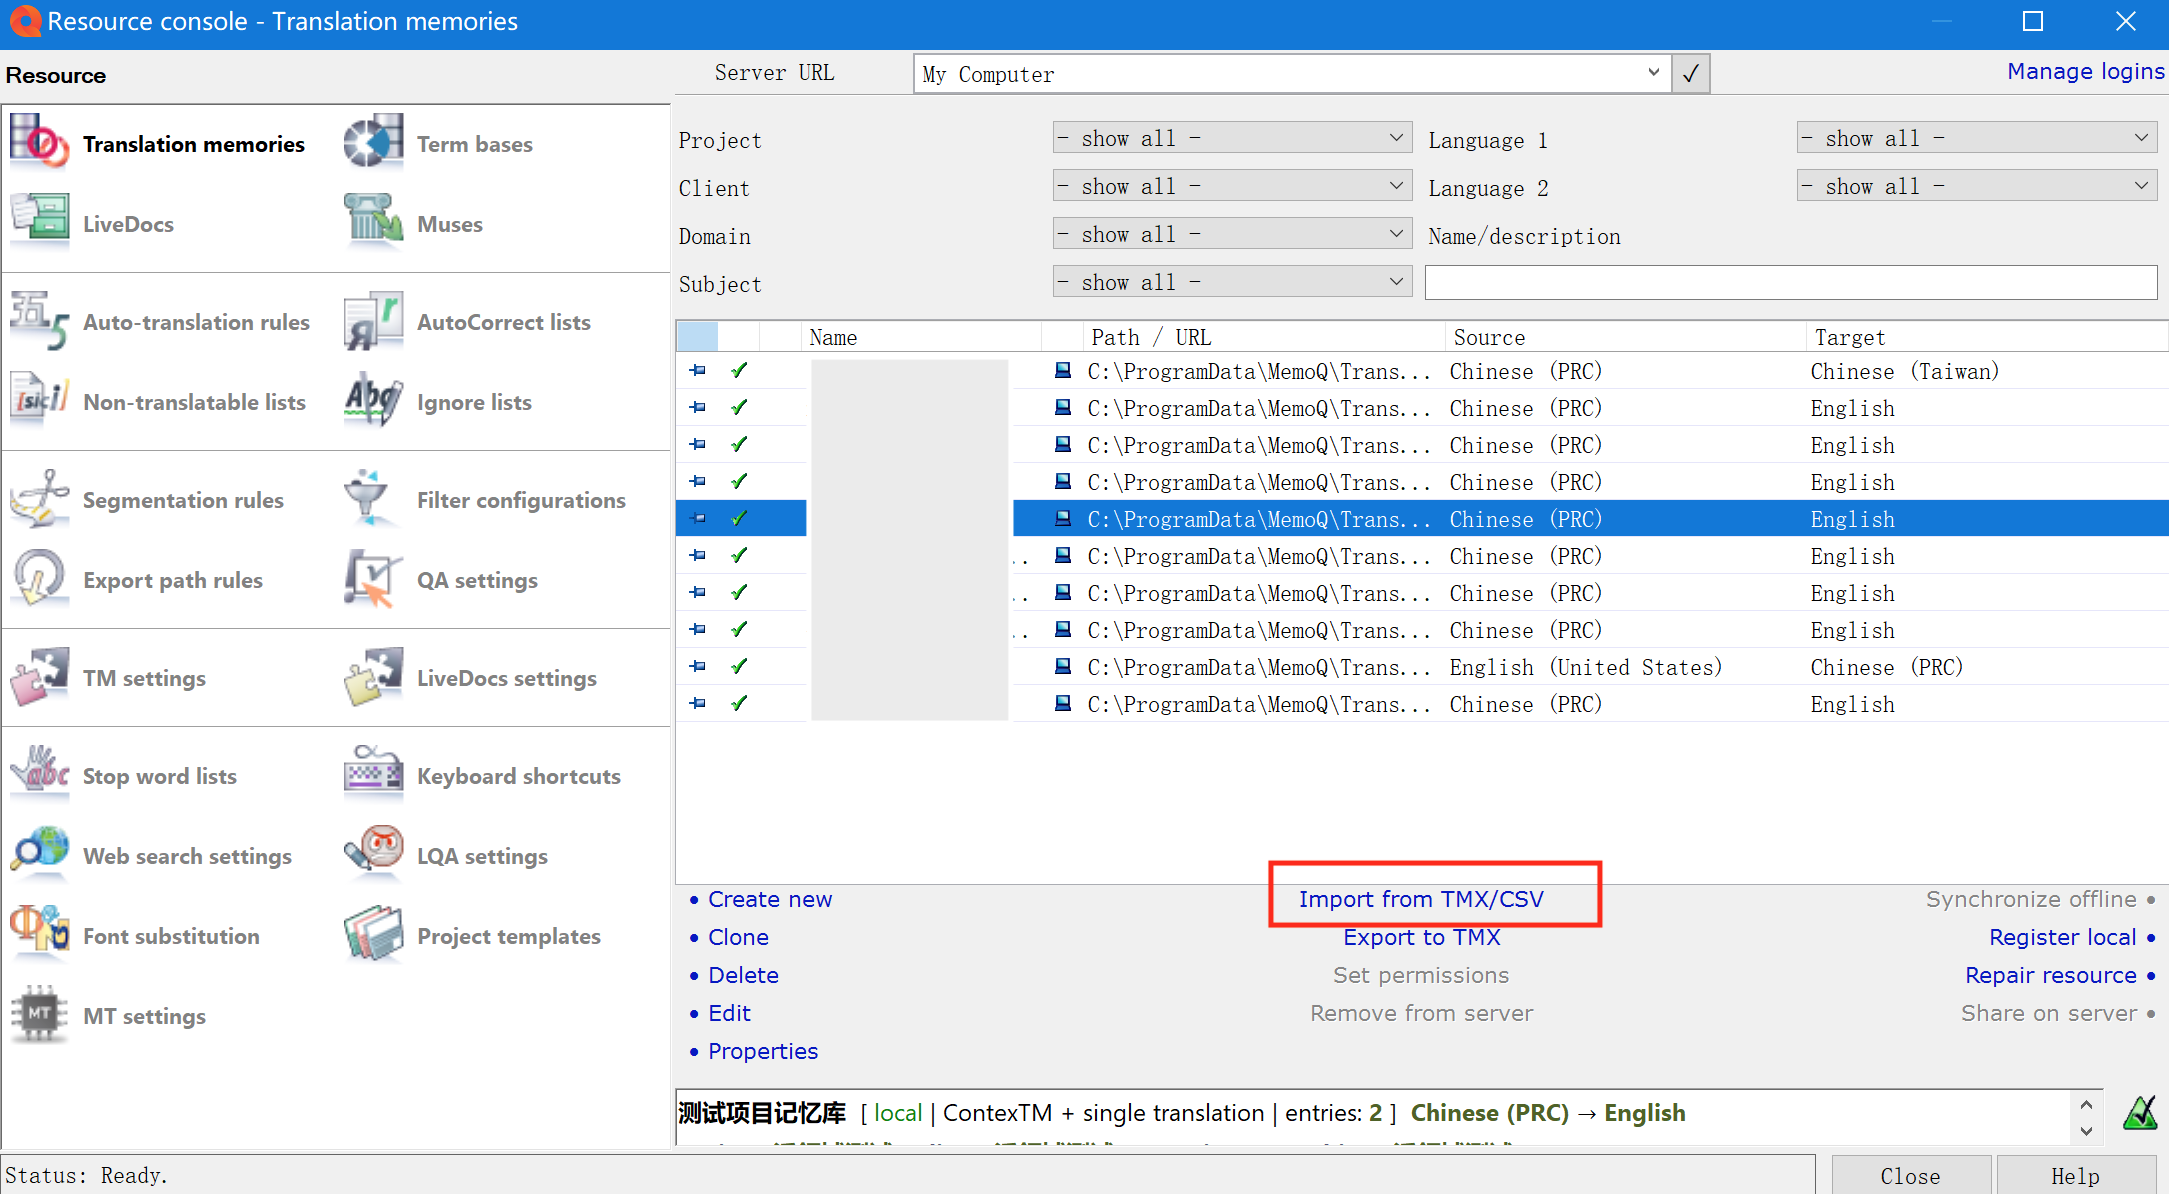Open the Client filter dropdown
Image resolution: width=2169 pixels, height=1194 pixels.
tap(1232, 186)
